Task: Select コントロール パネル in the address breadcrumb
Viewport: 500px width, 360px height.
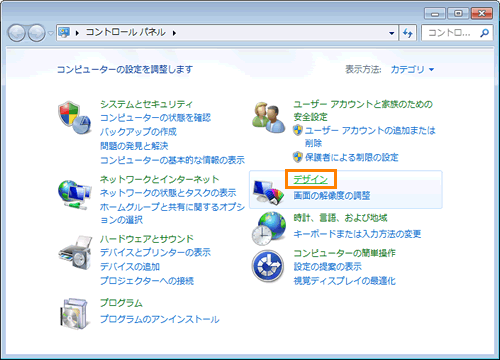Action: point(126,32)
